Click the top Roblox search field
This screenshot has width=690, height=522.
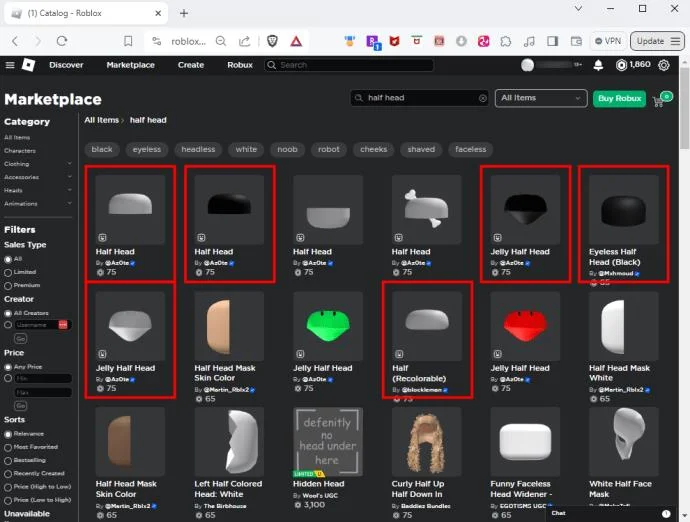[349, 65]
